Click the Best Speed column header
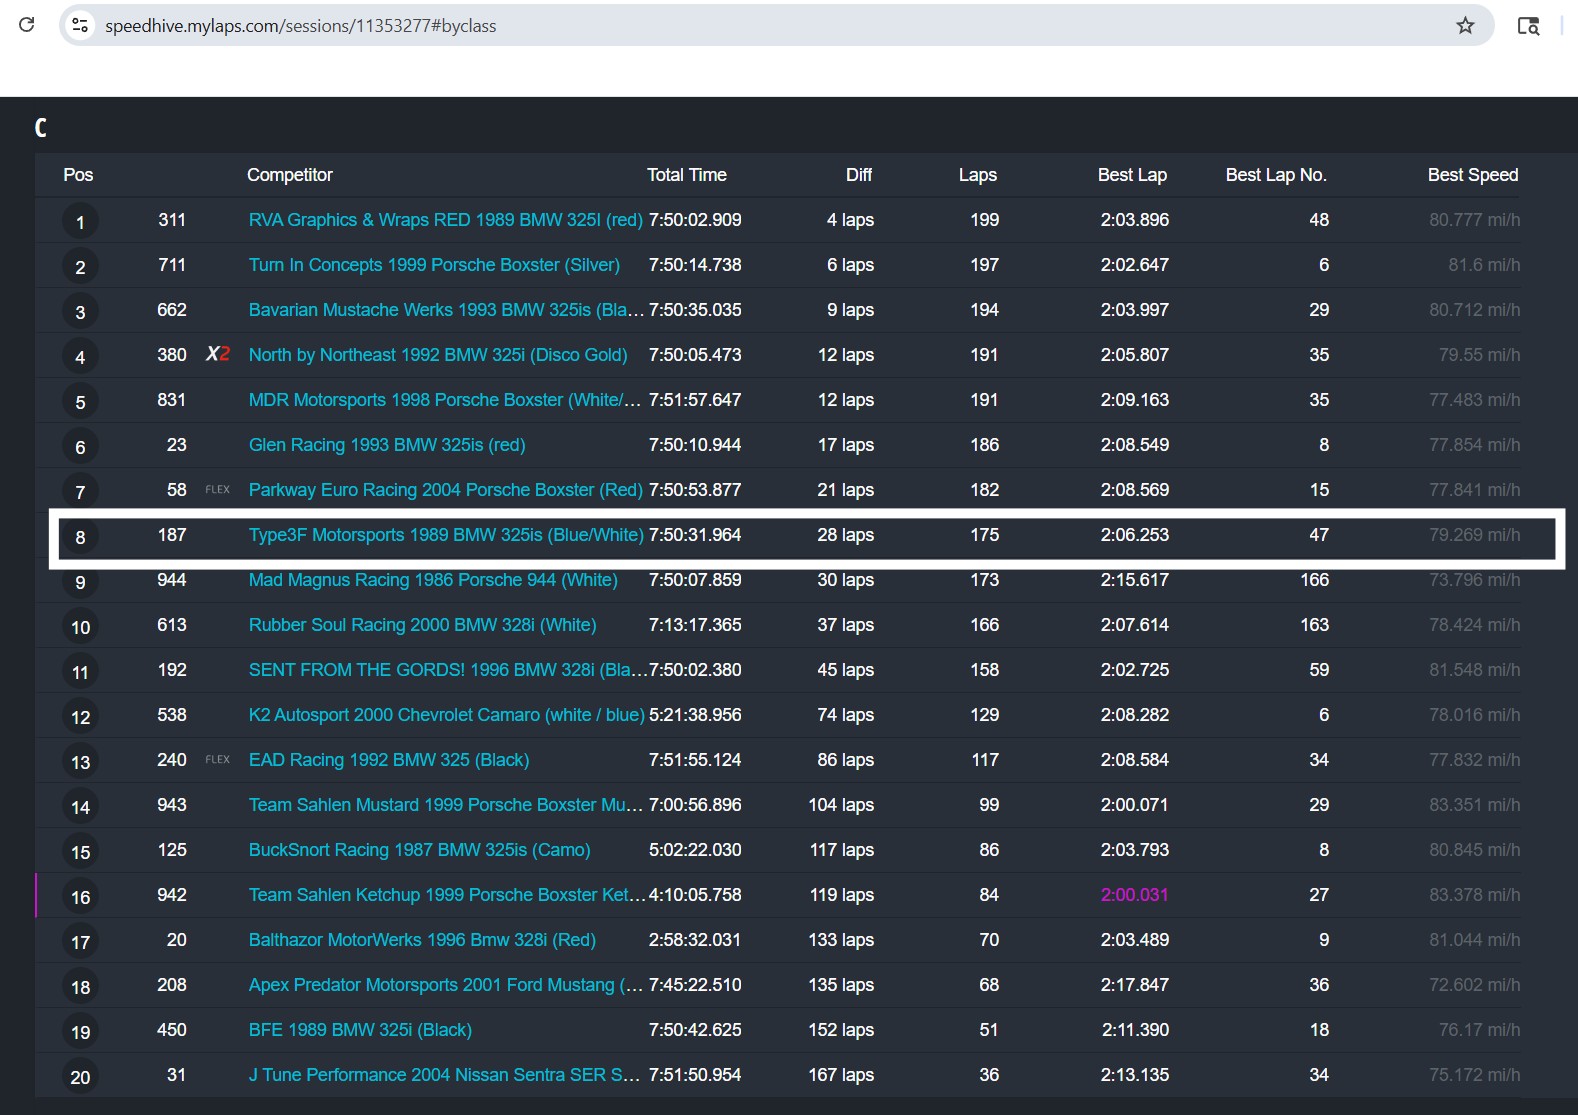Image resolution: width=1578 pixels, height=1115 pixels. pyautogui.click(x=1472, y=175)
